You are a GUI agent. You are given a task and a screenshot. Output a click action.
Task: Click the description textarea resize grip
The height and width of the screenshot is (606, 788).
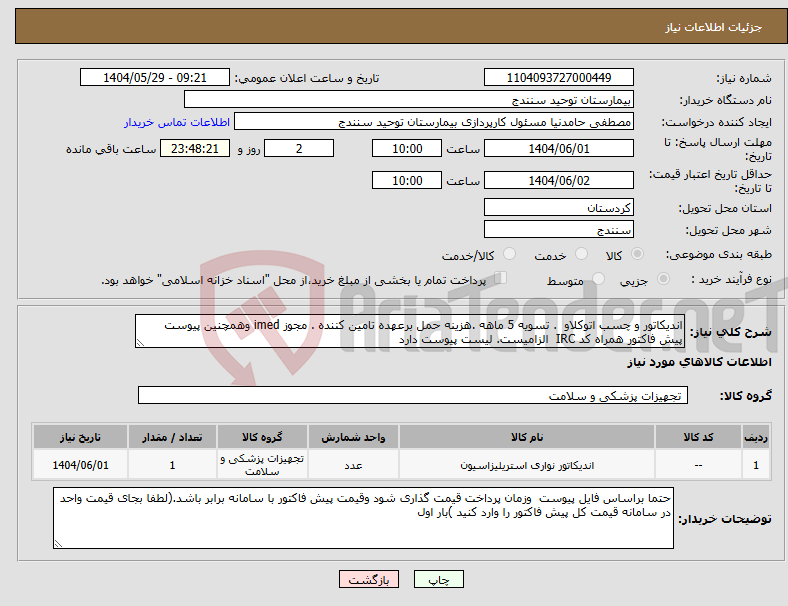140,343
